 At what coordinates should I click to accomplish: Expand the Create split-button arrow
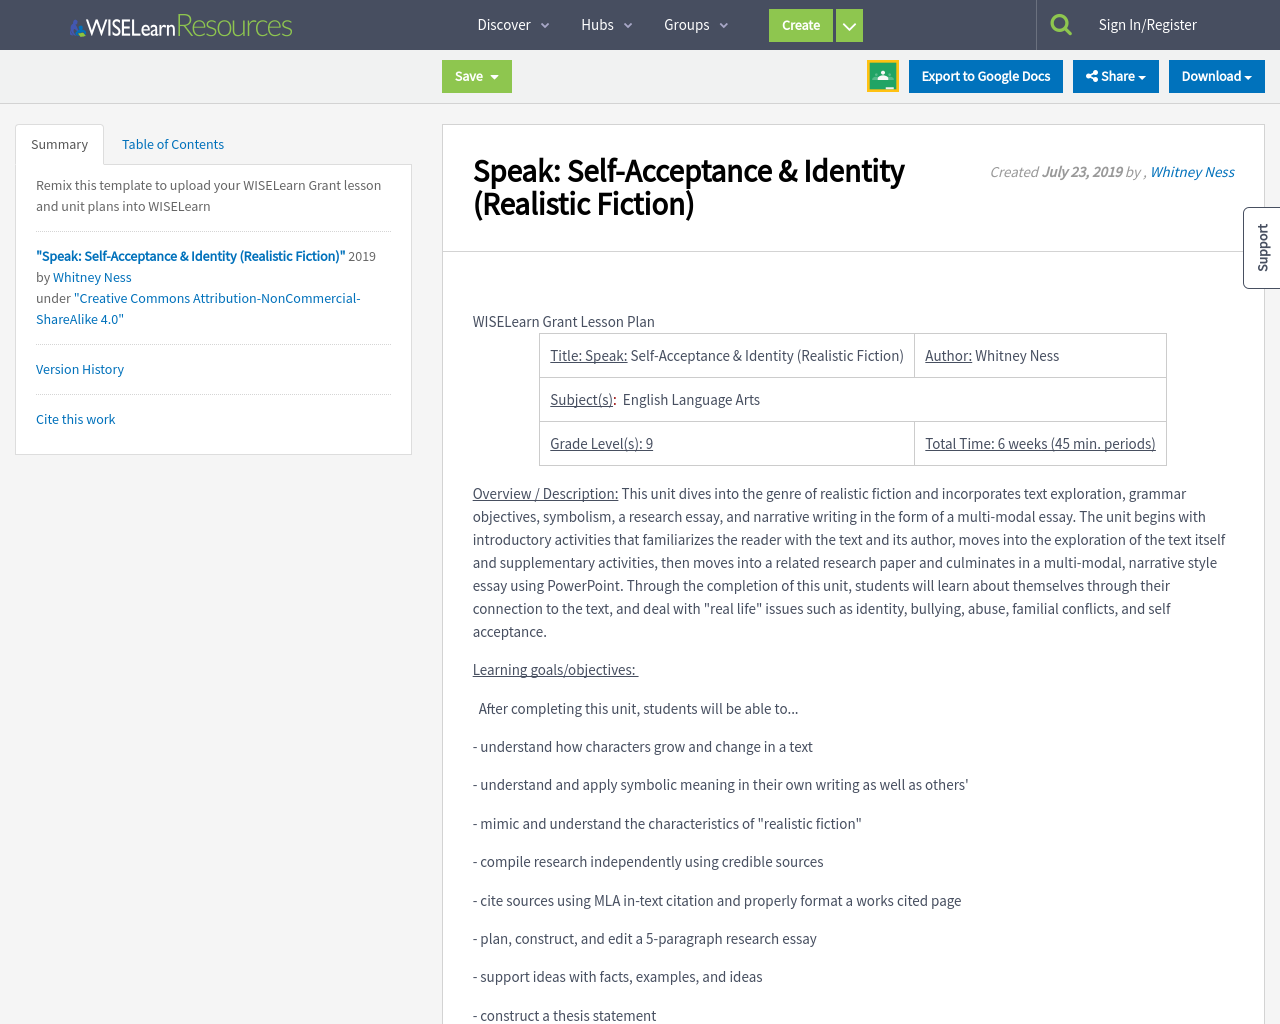(848, 25)
